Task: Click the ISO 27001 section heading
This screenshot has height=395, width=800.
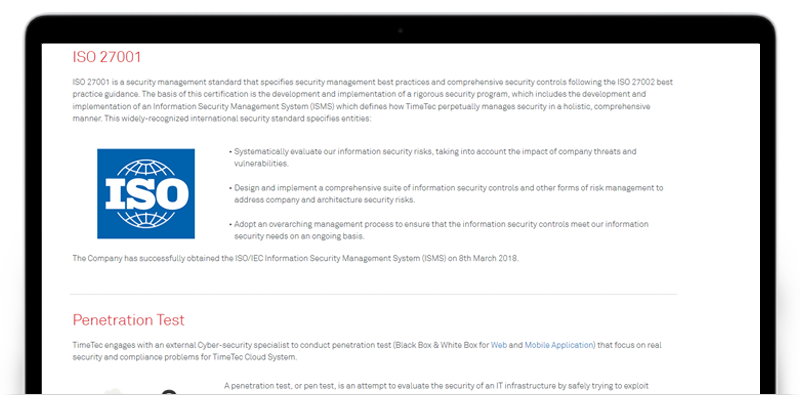Action: pos(107,57)
